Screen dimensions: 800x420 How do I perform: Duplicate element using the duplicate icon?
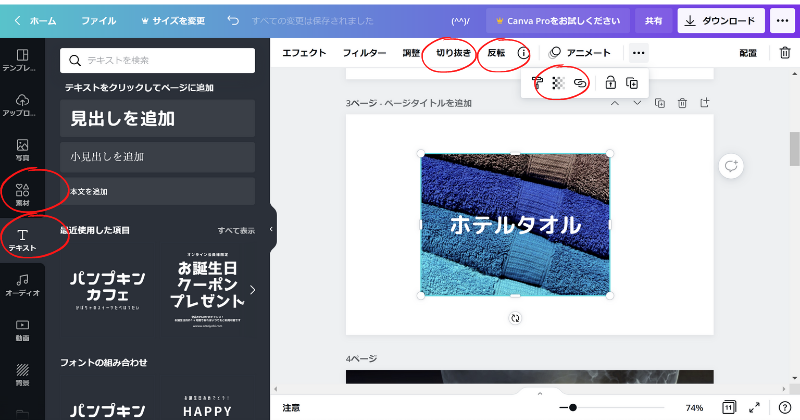[x=632, y=83]
